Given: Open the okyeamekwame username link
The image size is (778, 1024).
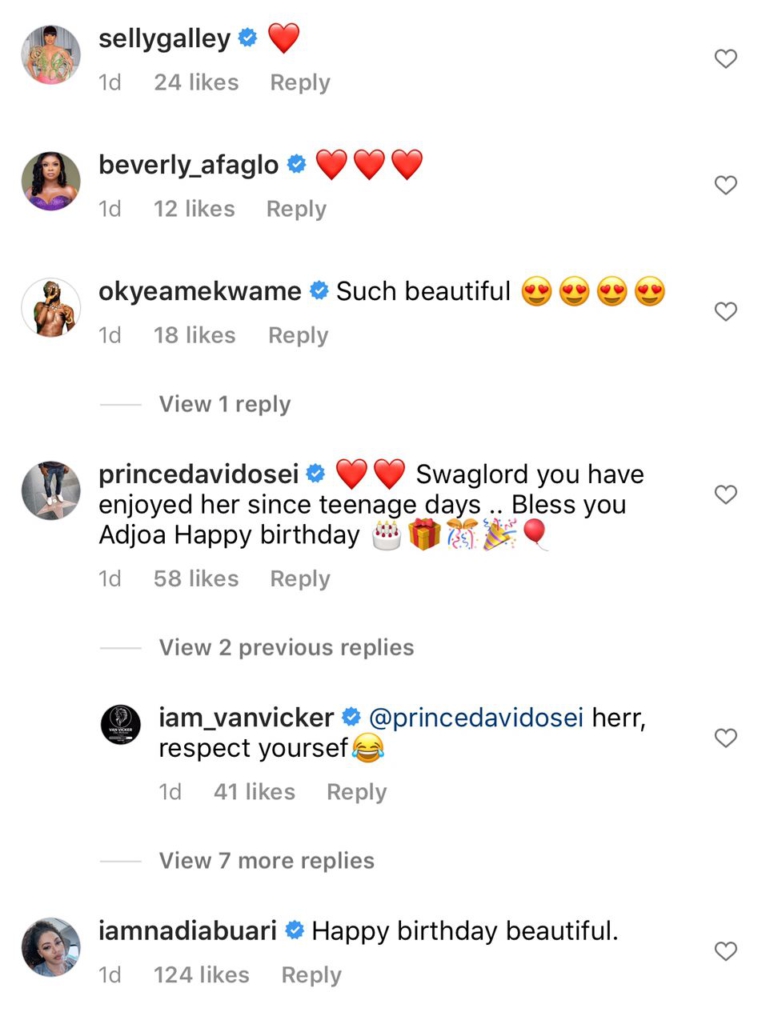Looking at the screenshot, I should tap(200, 292).
